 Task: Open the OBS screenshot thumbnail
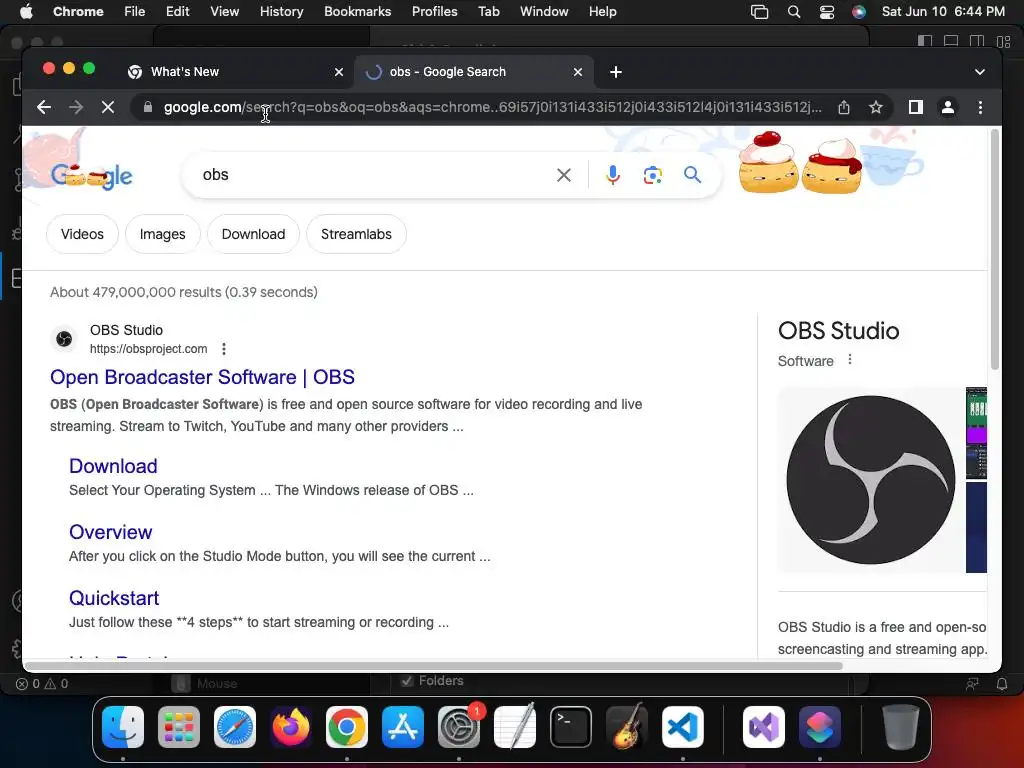tap(976, 433)
